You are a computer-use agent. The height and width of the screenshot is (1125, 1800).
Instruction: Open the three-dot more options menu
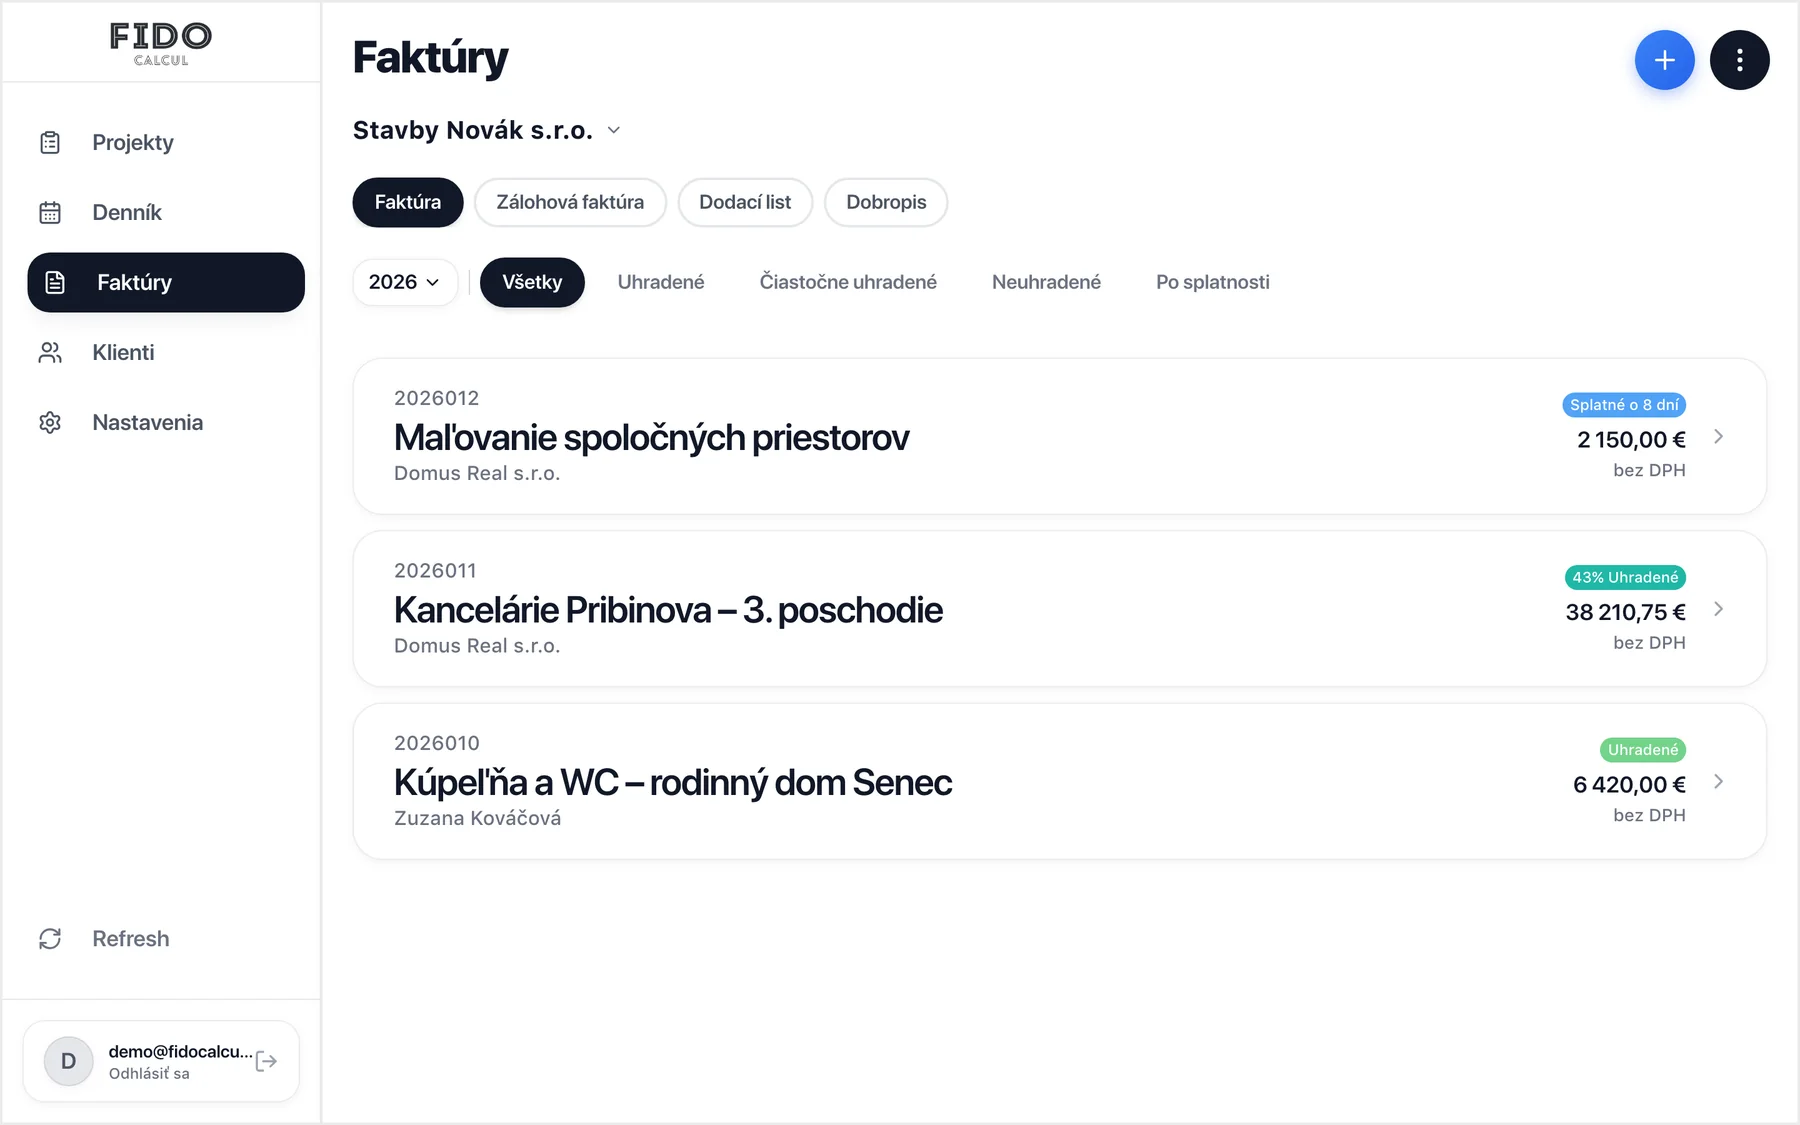pyautogui.click(x=1739, y=60)
